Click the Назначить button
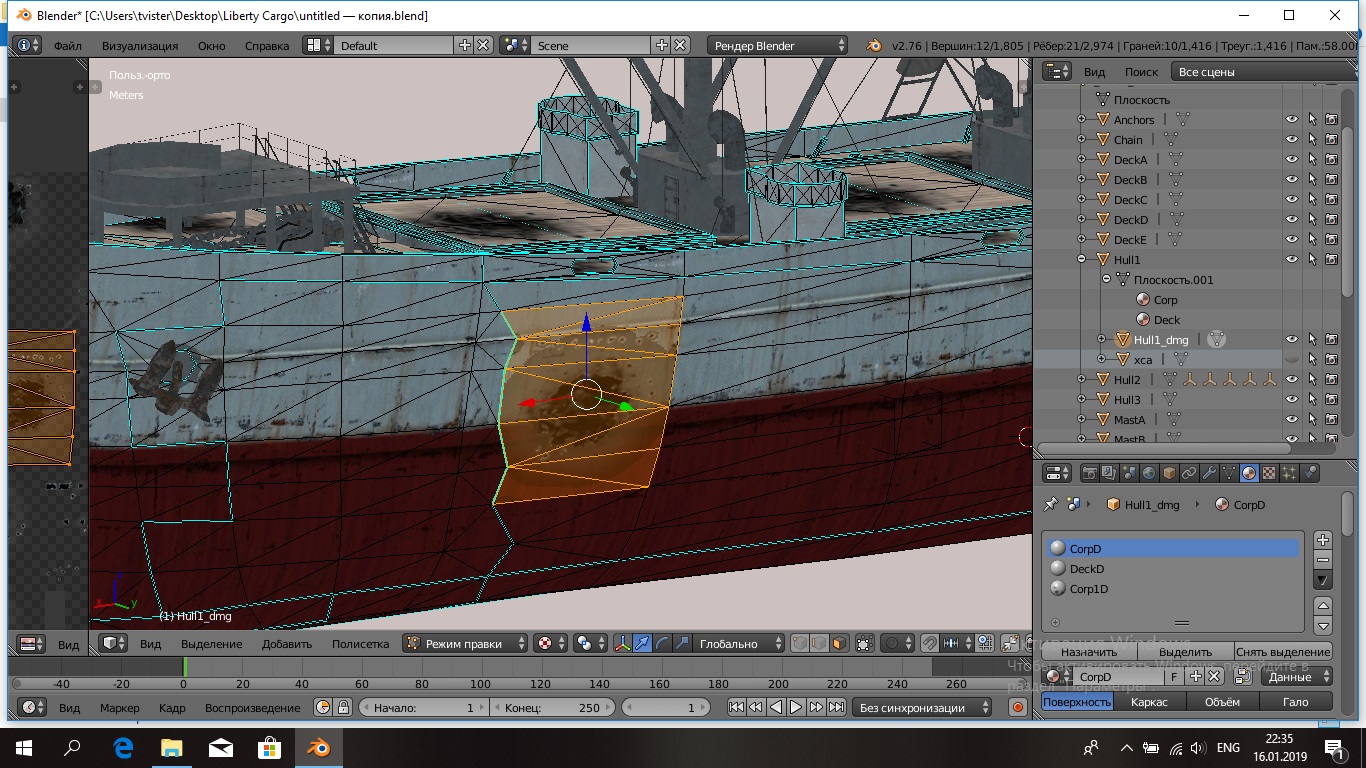The height and width of the screenshot is (768, 1366). point(1089,652)
